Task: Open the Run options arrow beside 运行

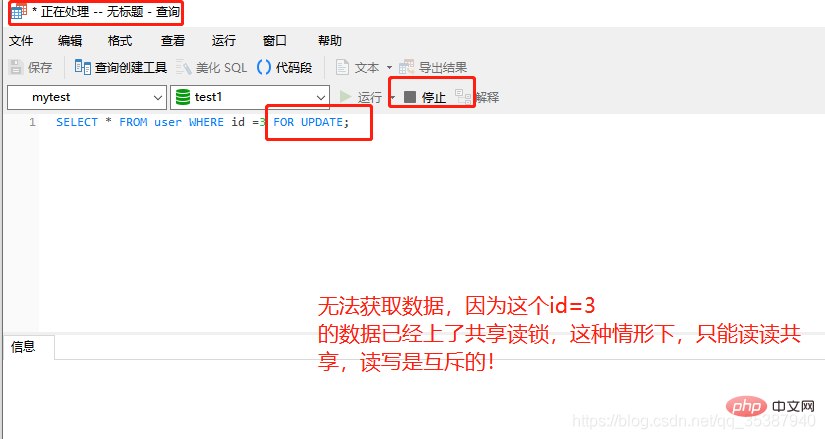Action: pos(392,97)
